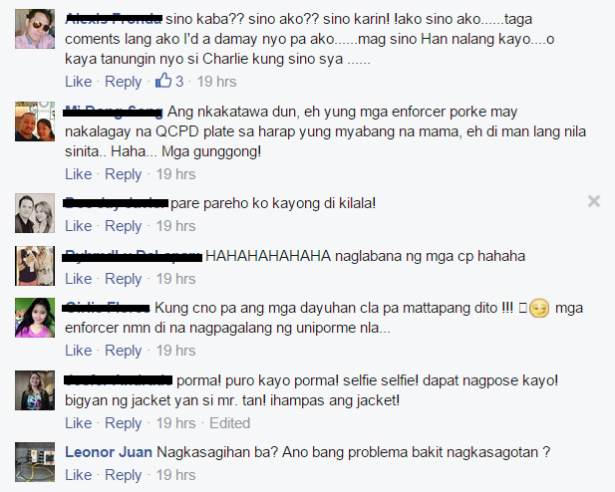This screenshot has width=615, height=492.
Task: Like the 'sino kaba??' comment
Action: tap(78, 82)
